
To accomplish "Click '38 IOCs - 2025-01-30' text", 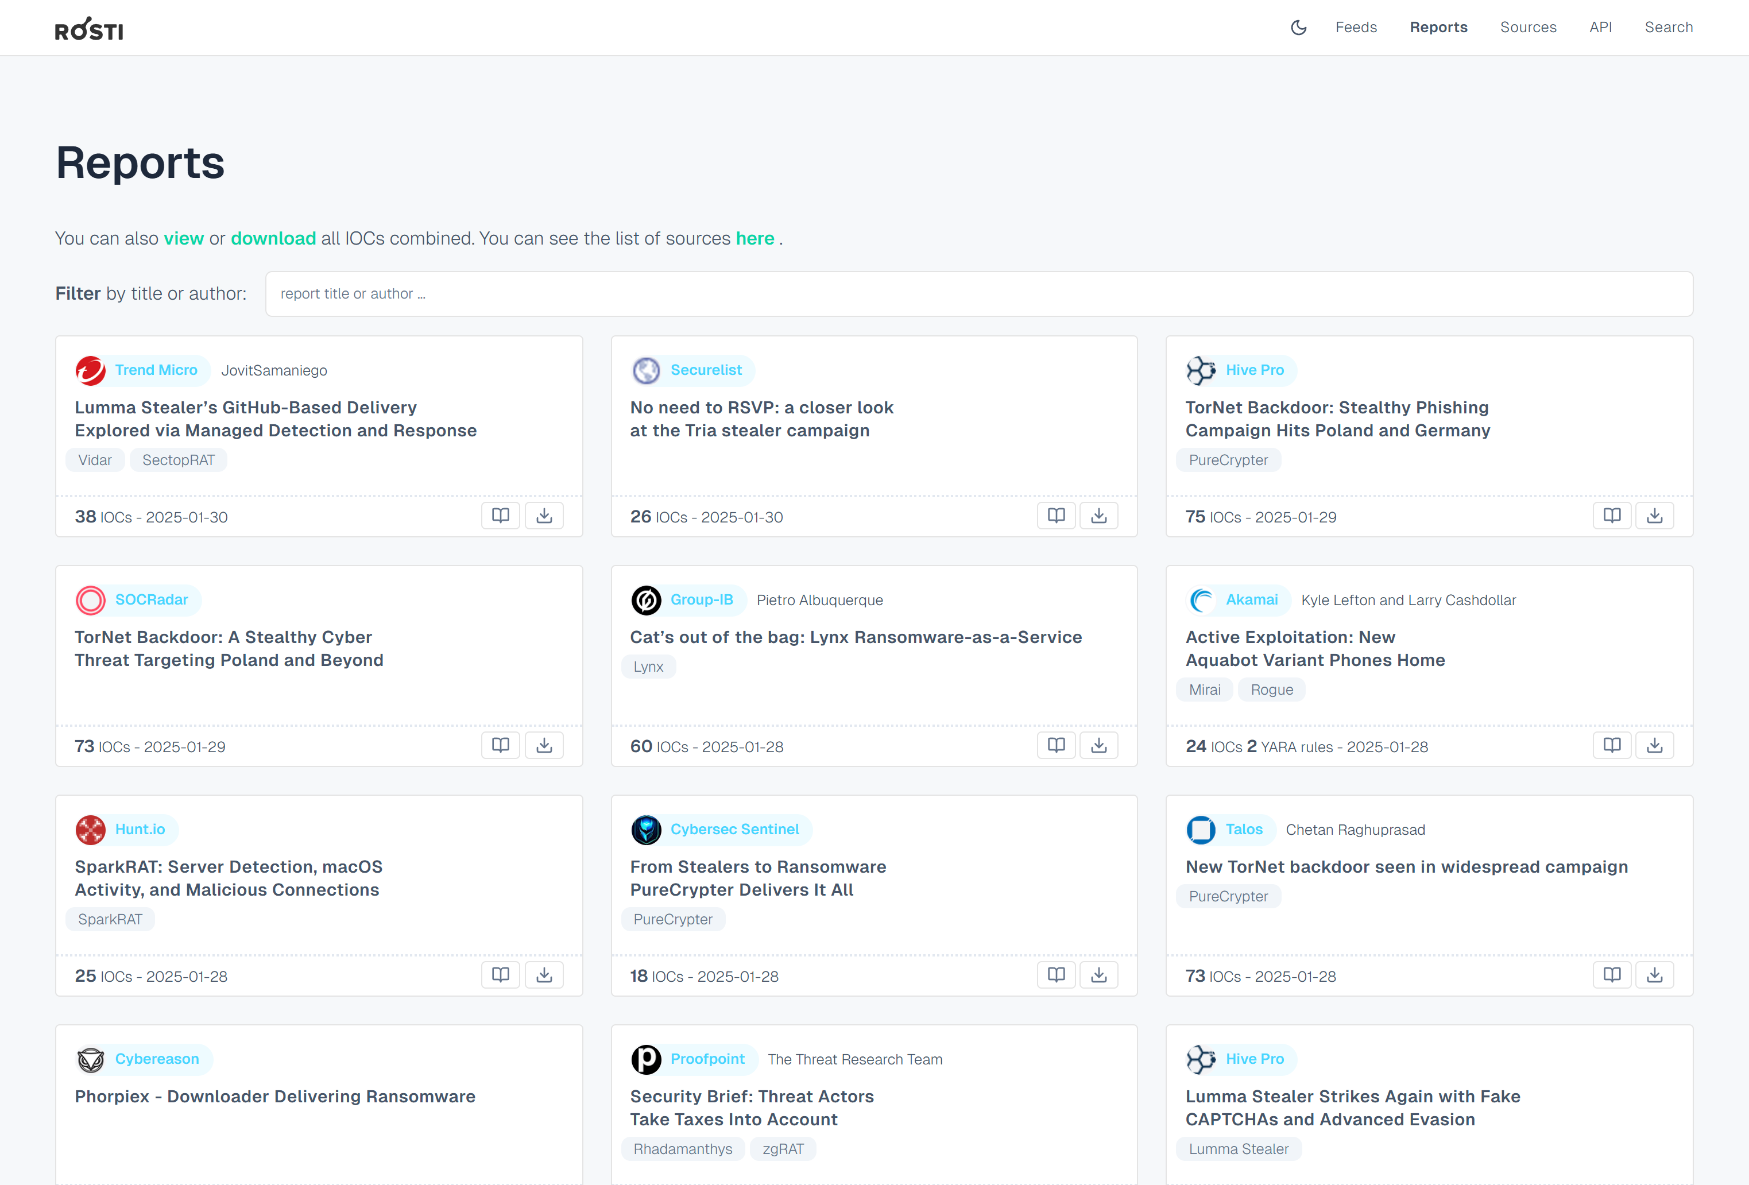I will coord(151,517).
